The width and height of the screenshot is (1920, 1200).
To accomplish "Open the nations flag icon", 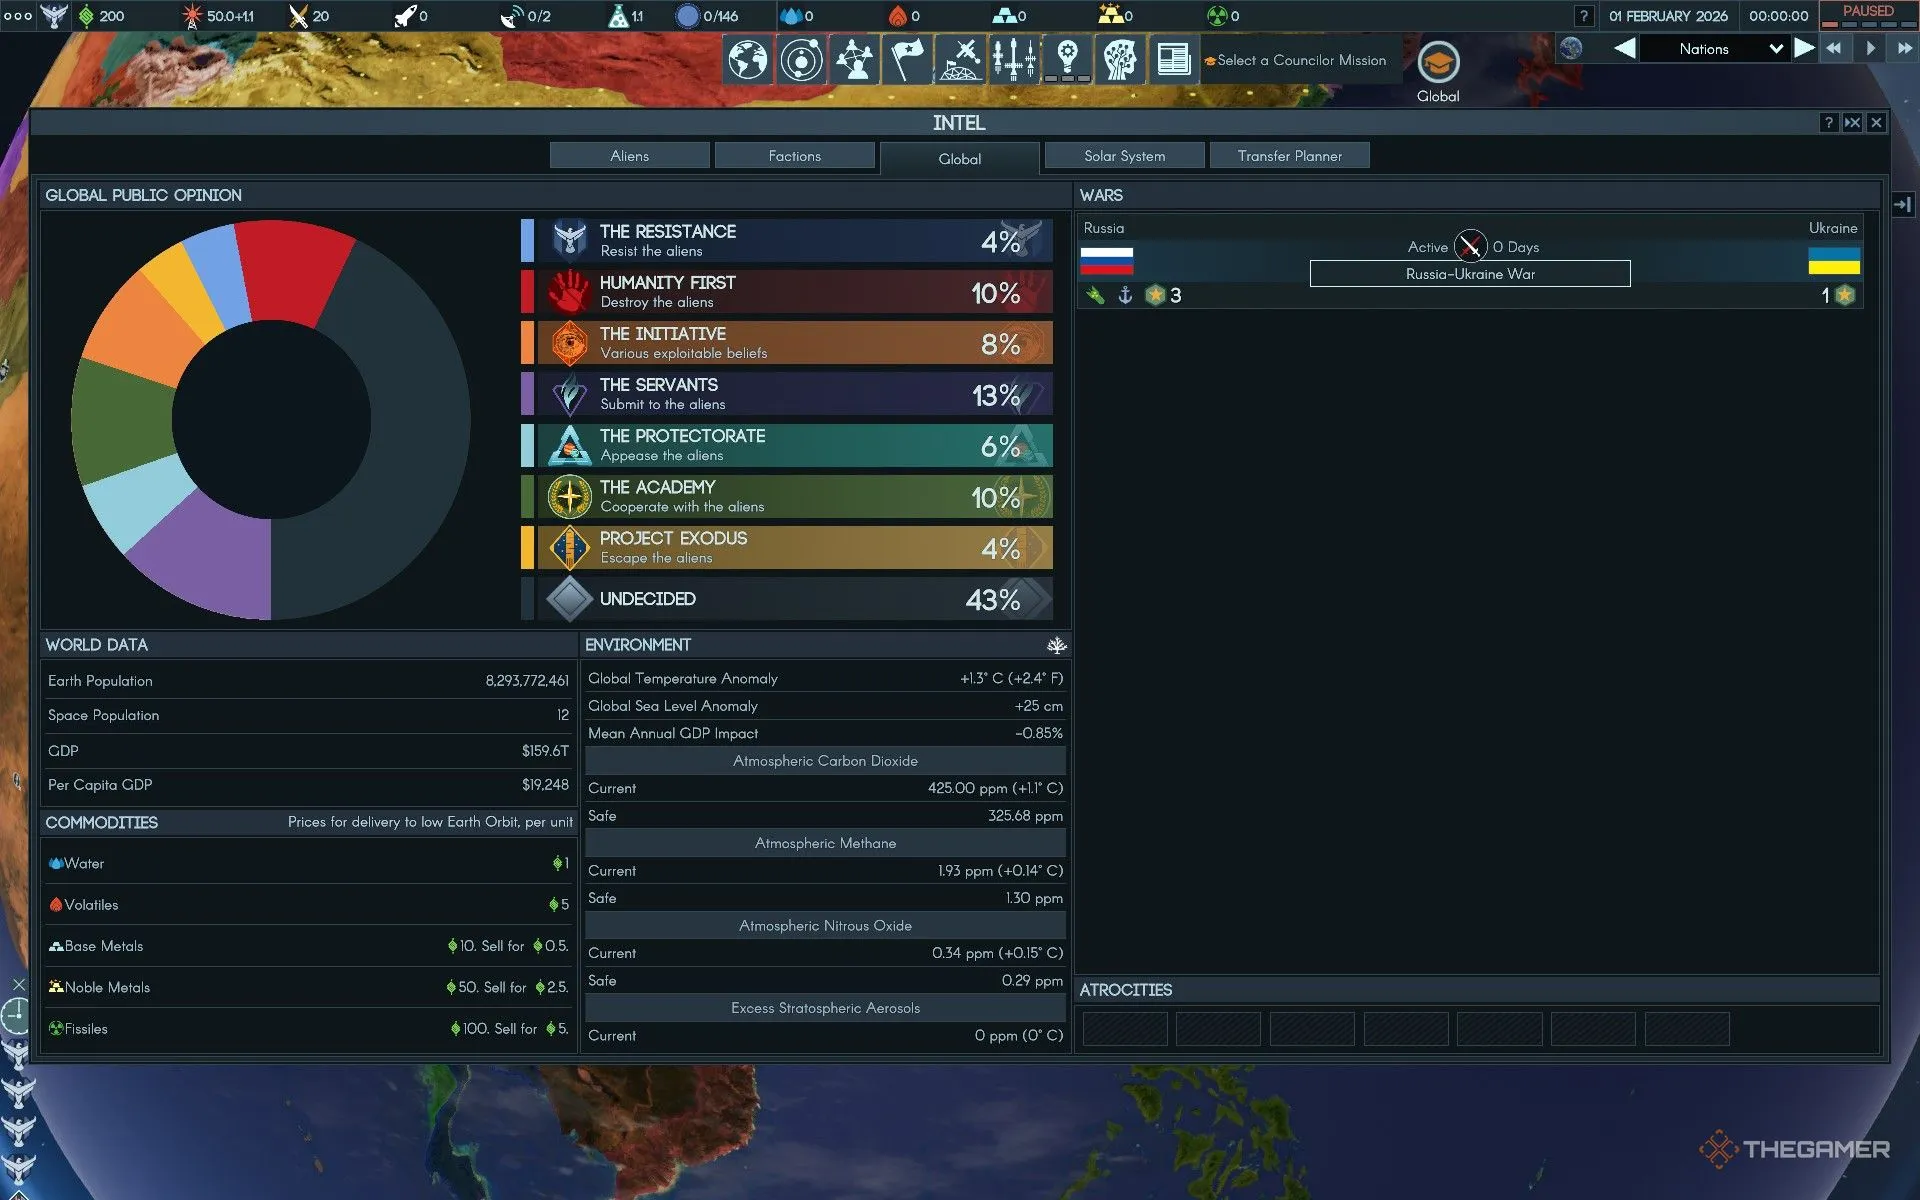I will (x=907, y=60).
